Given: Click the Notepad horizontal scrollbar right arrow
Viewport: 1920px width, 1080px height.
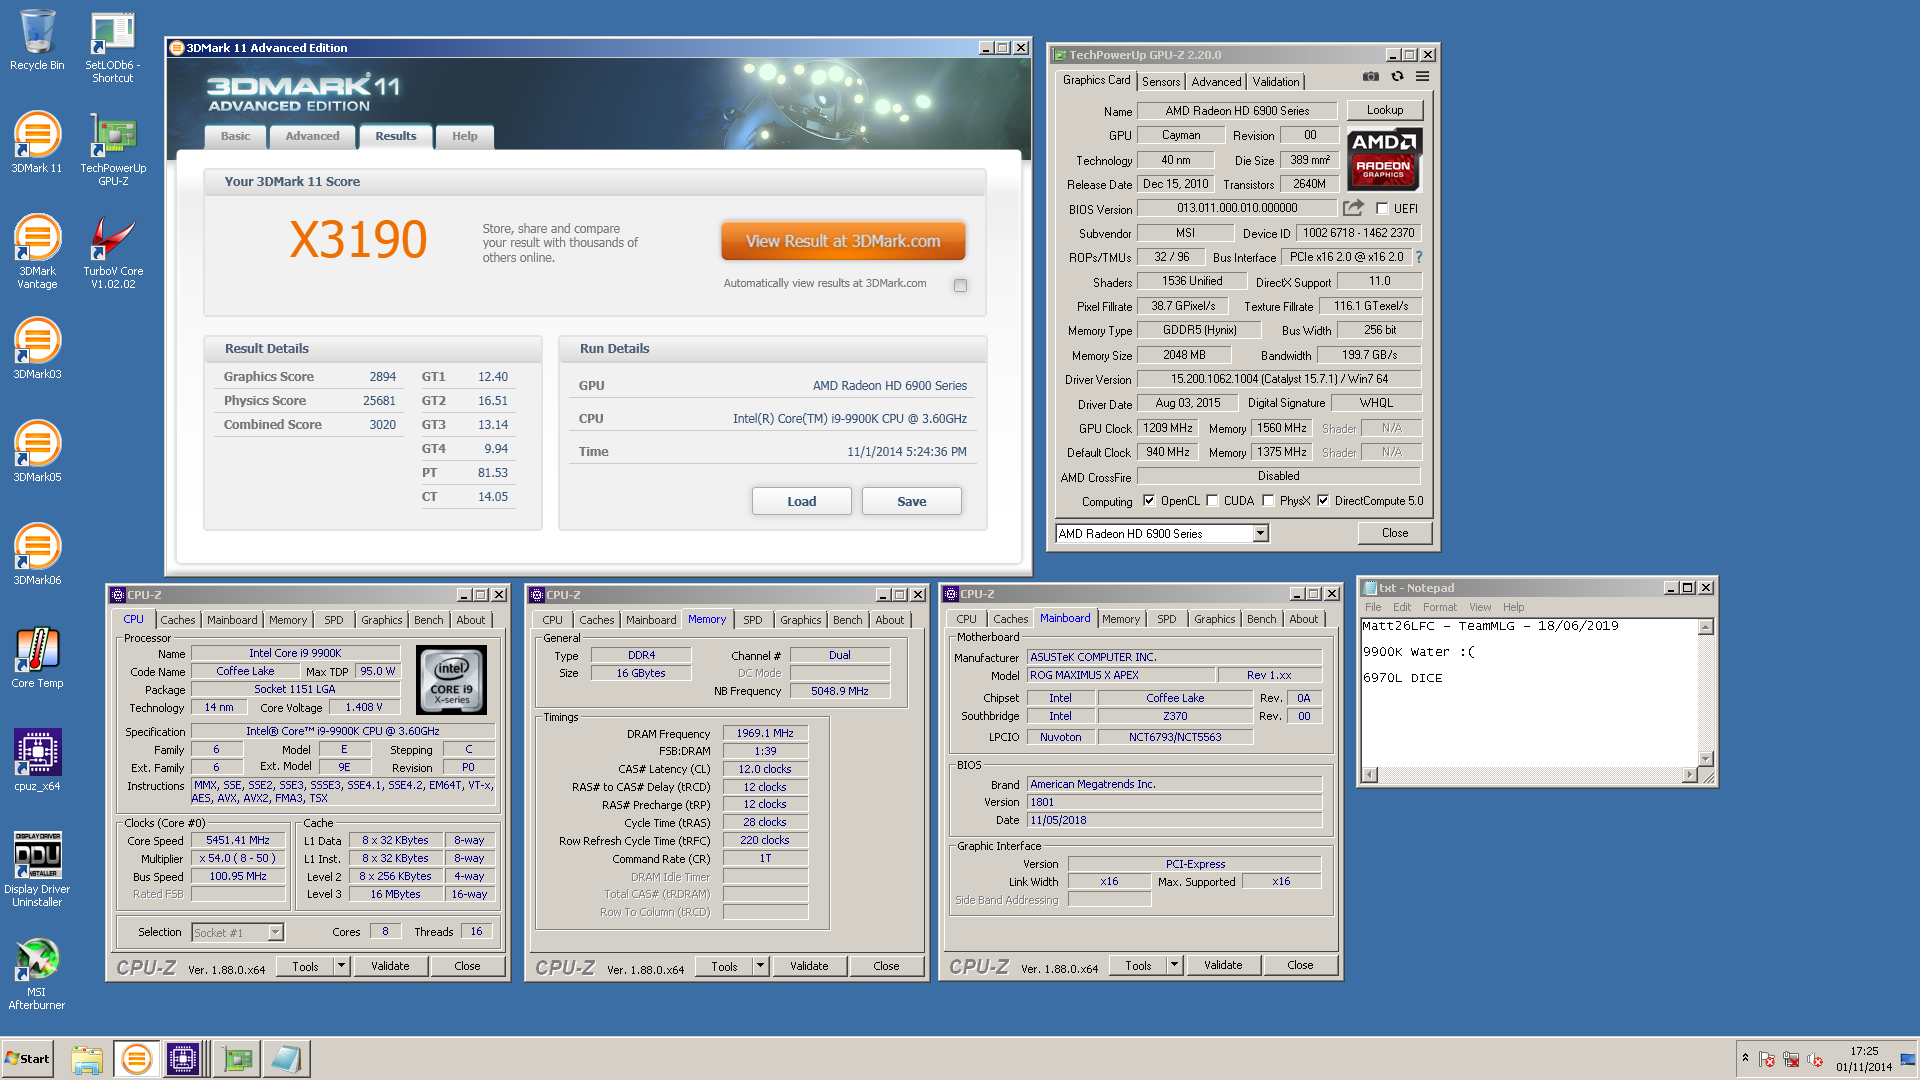Looking at the screenshot, I should tap(1690, 775).
